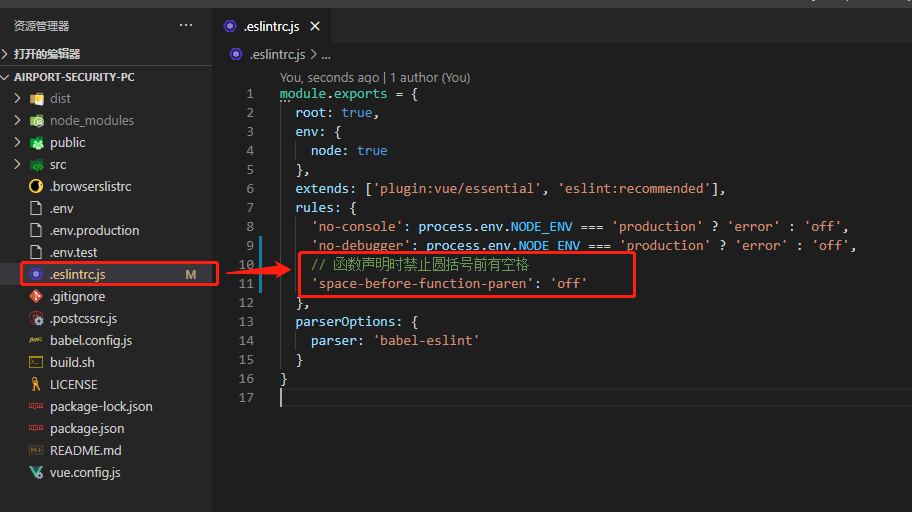This screenshot has height=512, width=912.
Task: Expand the node_modules folder chevron
Action: tap(17, 120)
